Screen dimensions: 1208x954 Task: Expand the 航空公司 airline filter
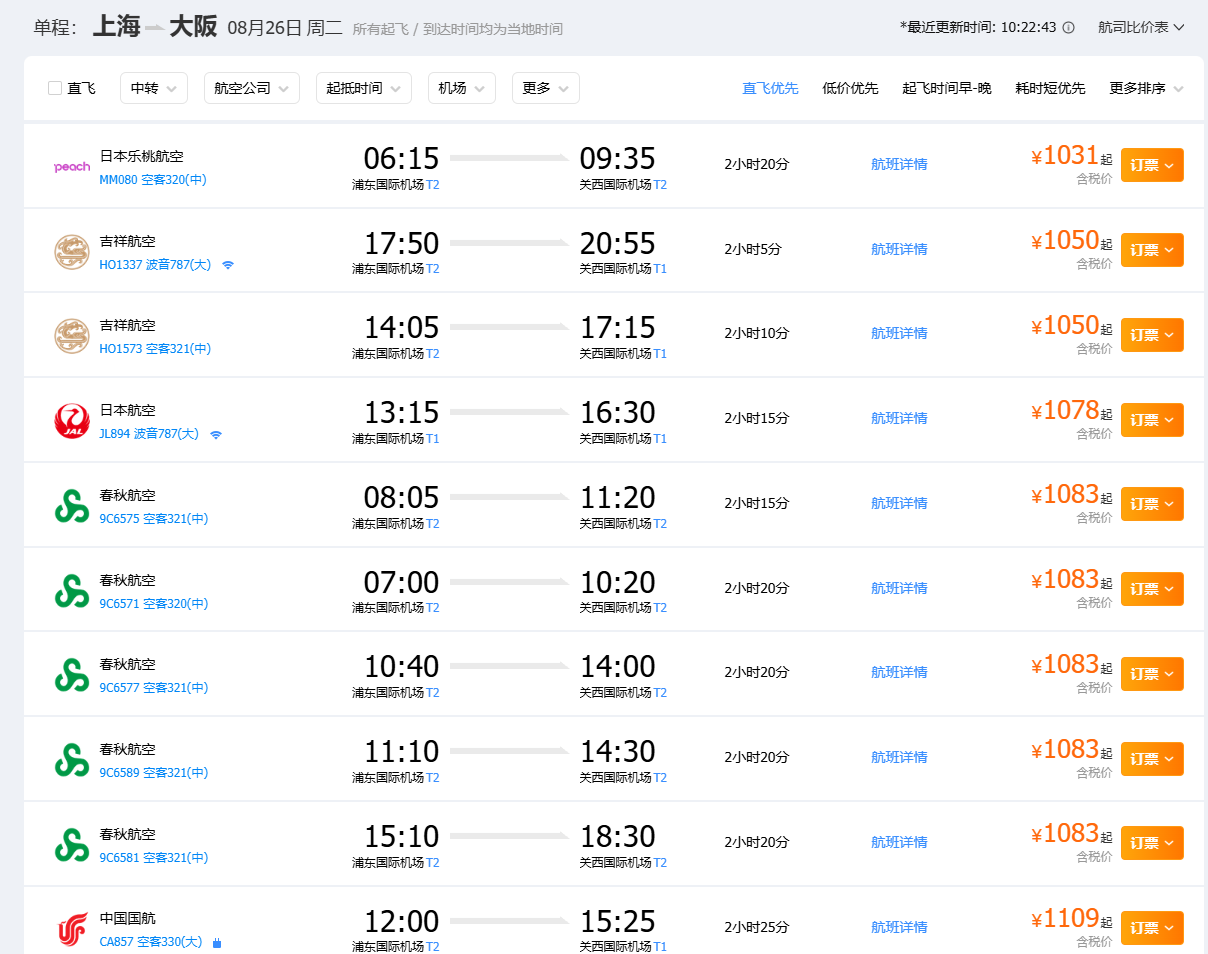pos(251,88)
